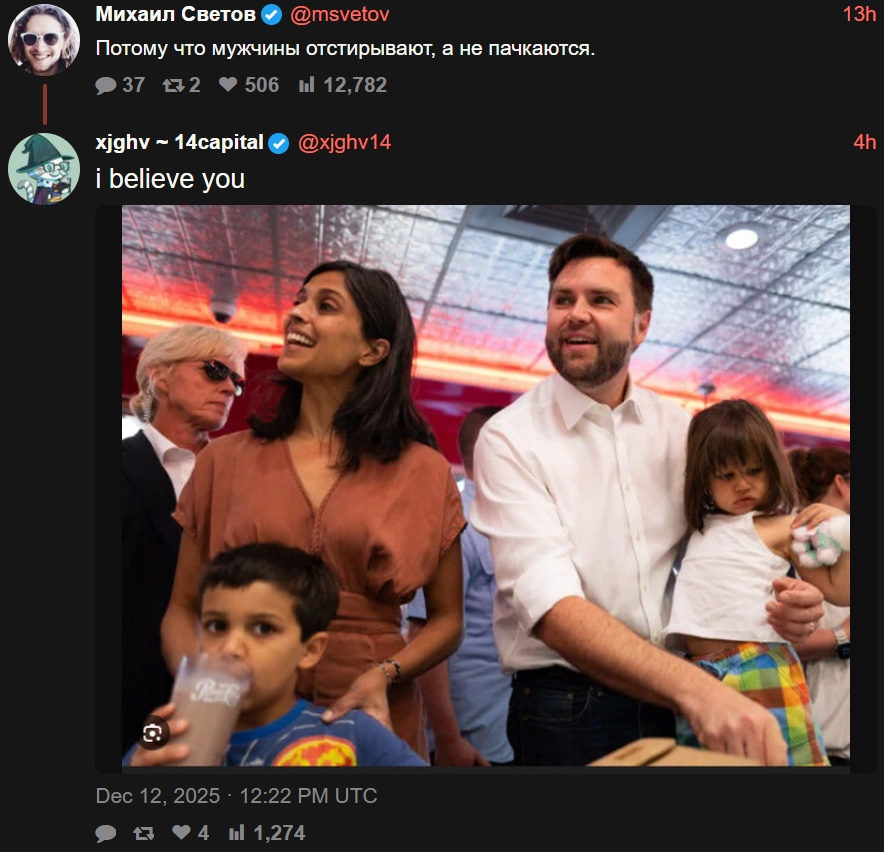Open Михаил Светов's profile avatar

[44, 40]
